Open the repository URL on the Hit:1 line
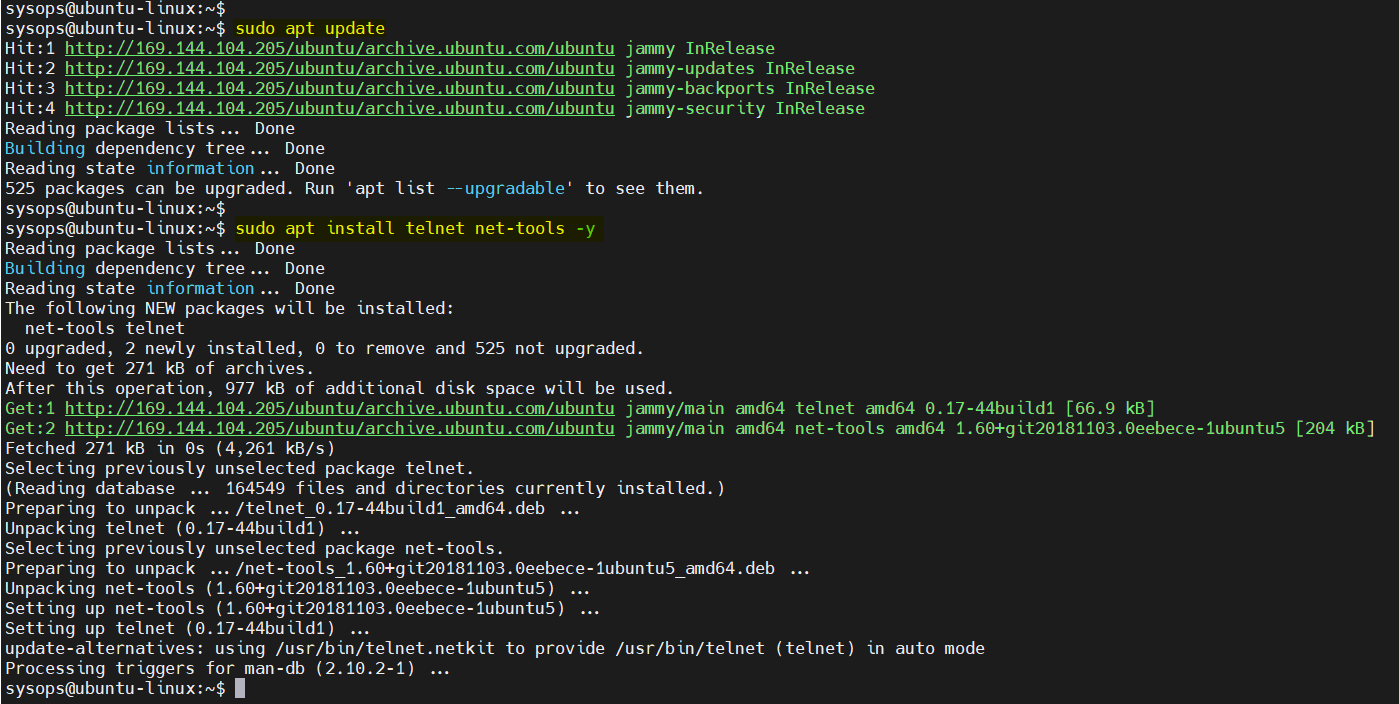The height and width of the screenshot is (704, 1399). [x=340, y=48]
